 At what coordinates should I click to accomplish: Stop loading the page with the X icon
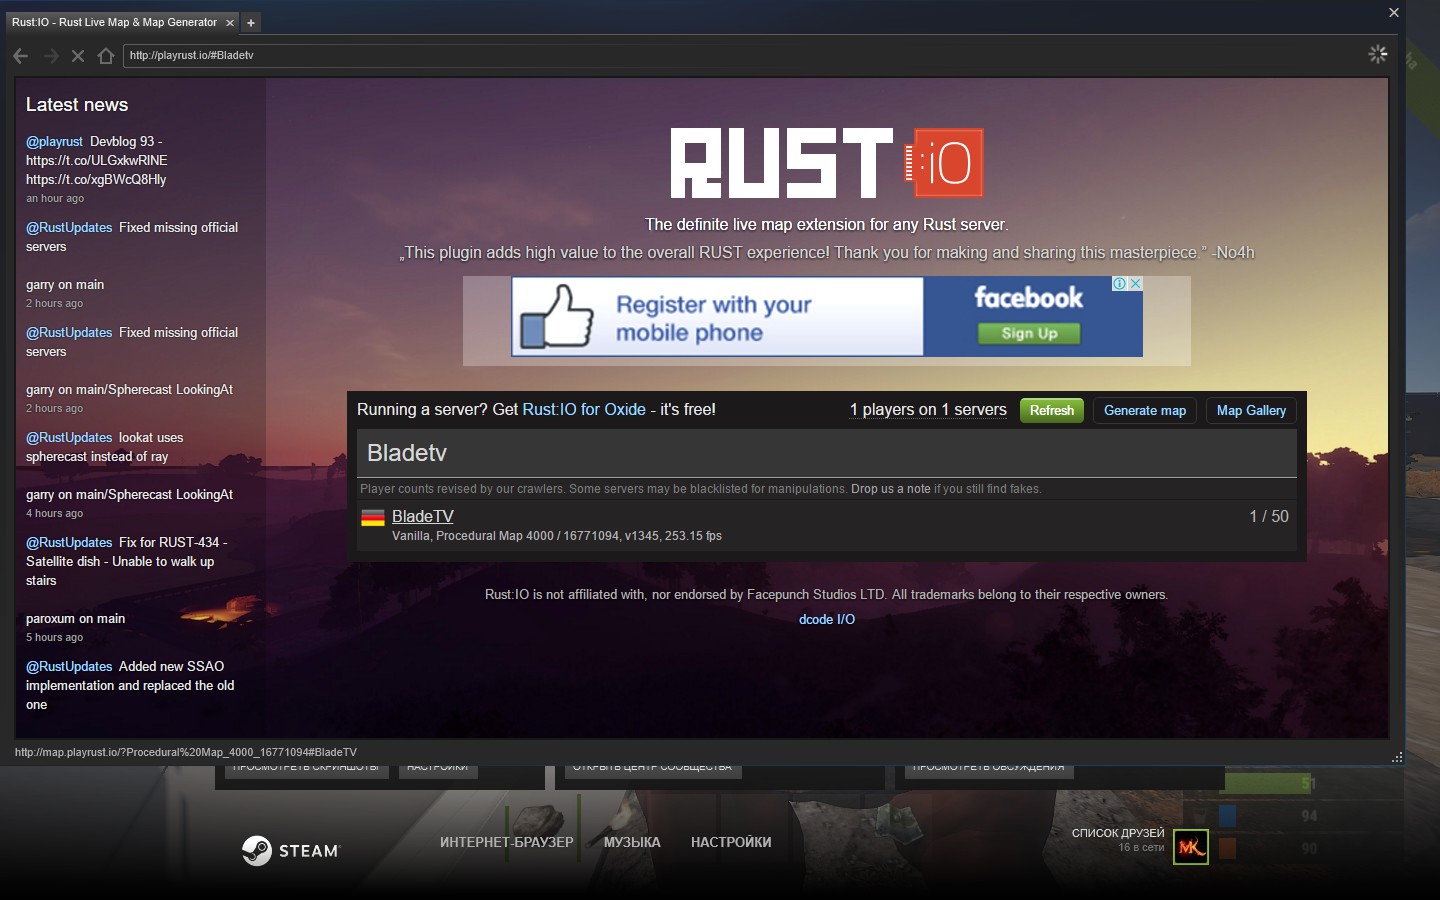pyautogui.click(x=78, y=56)
